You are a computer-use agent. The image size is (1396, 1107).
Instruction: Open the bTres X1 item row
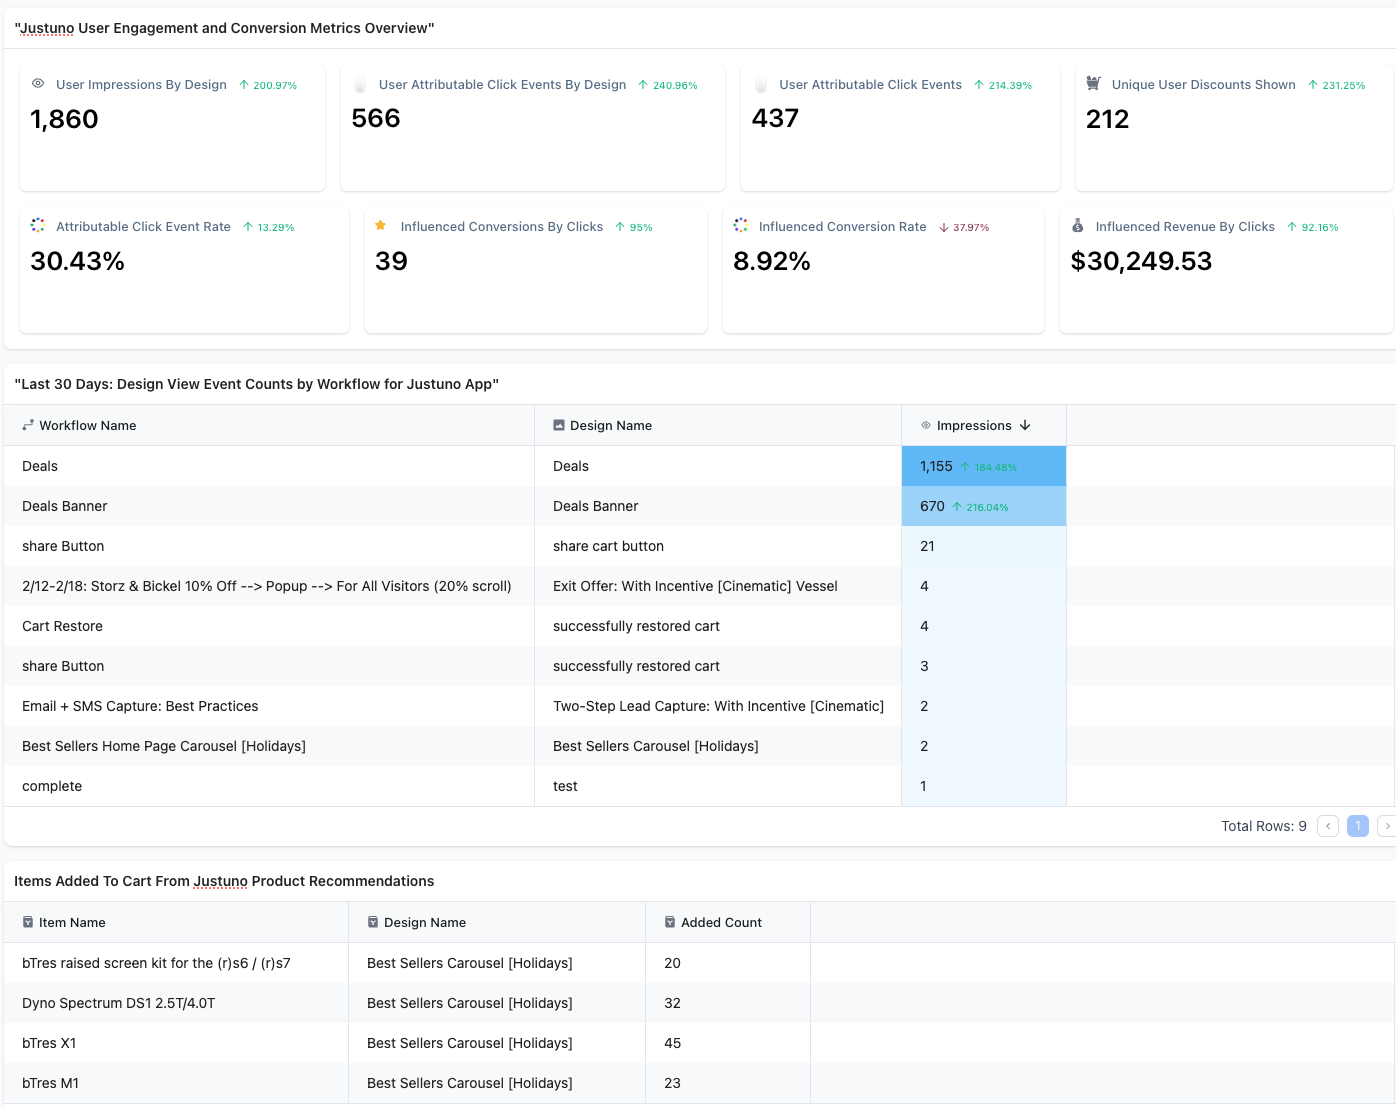tap(49, 1043)
